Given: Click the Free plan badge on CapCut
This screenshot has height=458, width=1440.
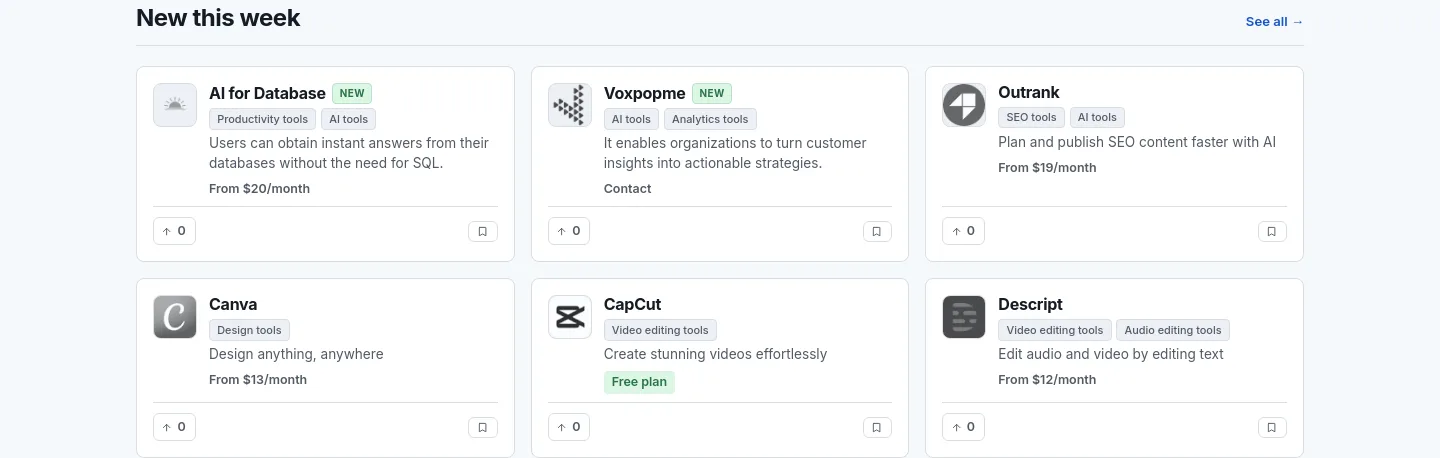Looking at the screenshot, I should [639, 382].
